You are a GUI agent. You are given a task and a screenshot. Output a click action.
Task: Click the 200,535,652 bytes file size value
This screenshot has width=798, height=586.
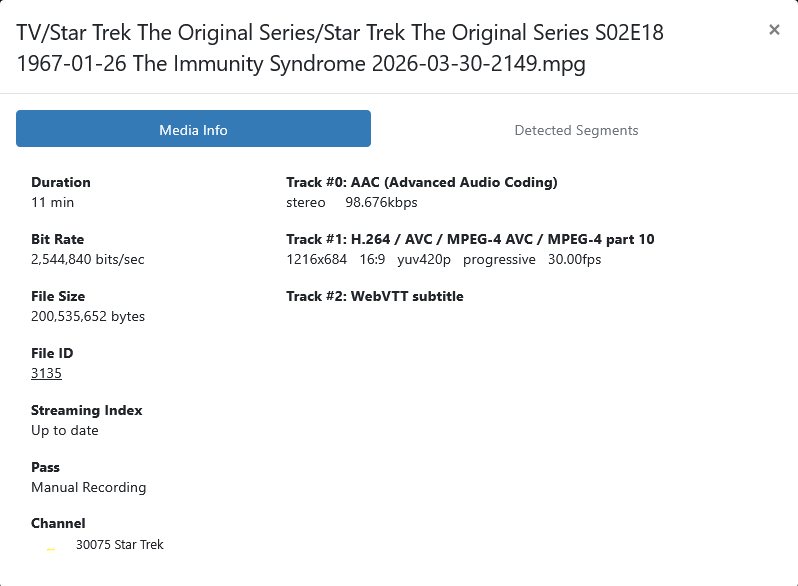point(88,316)
